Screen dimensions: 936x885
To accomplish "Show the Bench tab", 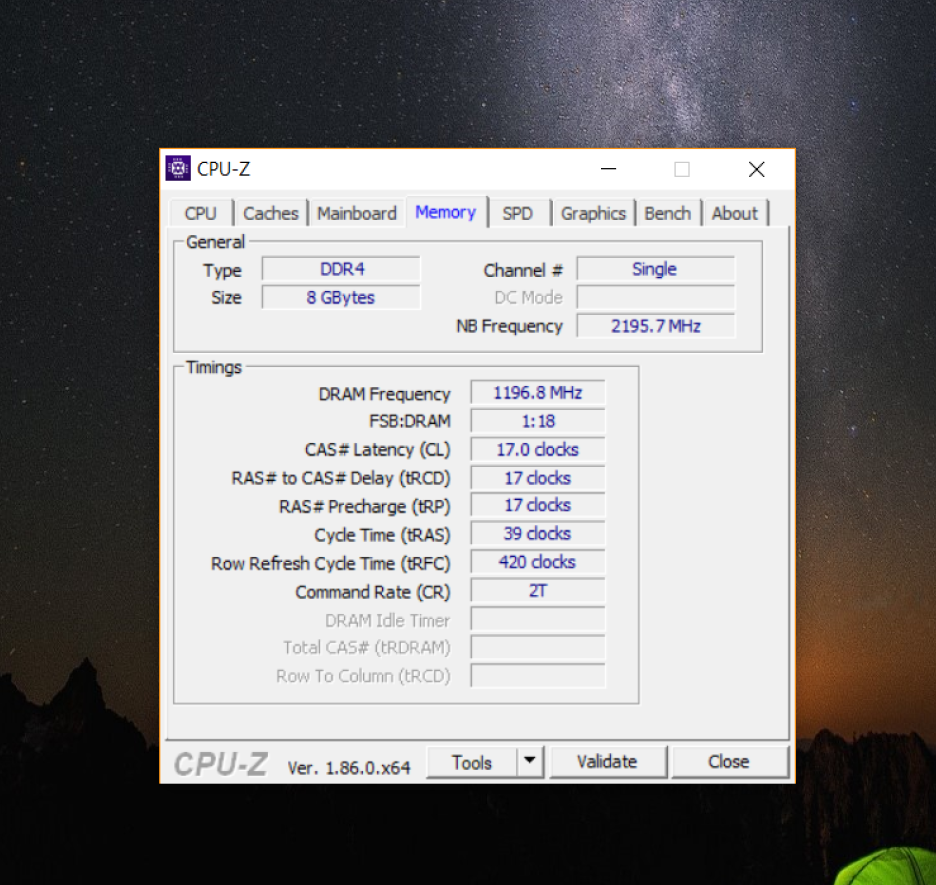I will [667, 213].
